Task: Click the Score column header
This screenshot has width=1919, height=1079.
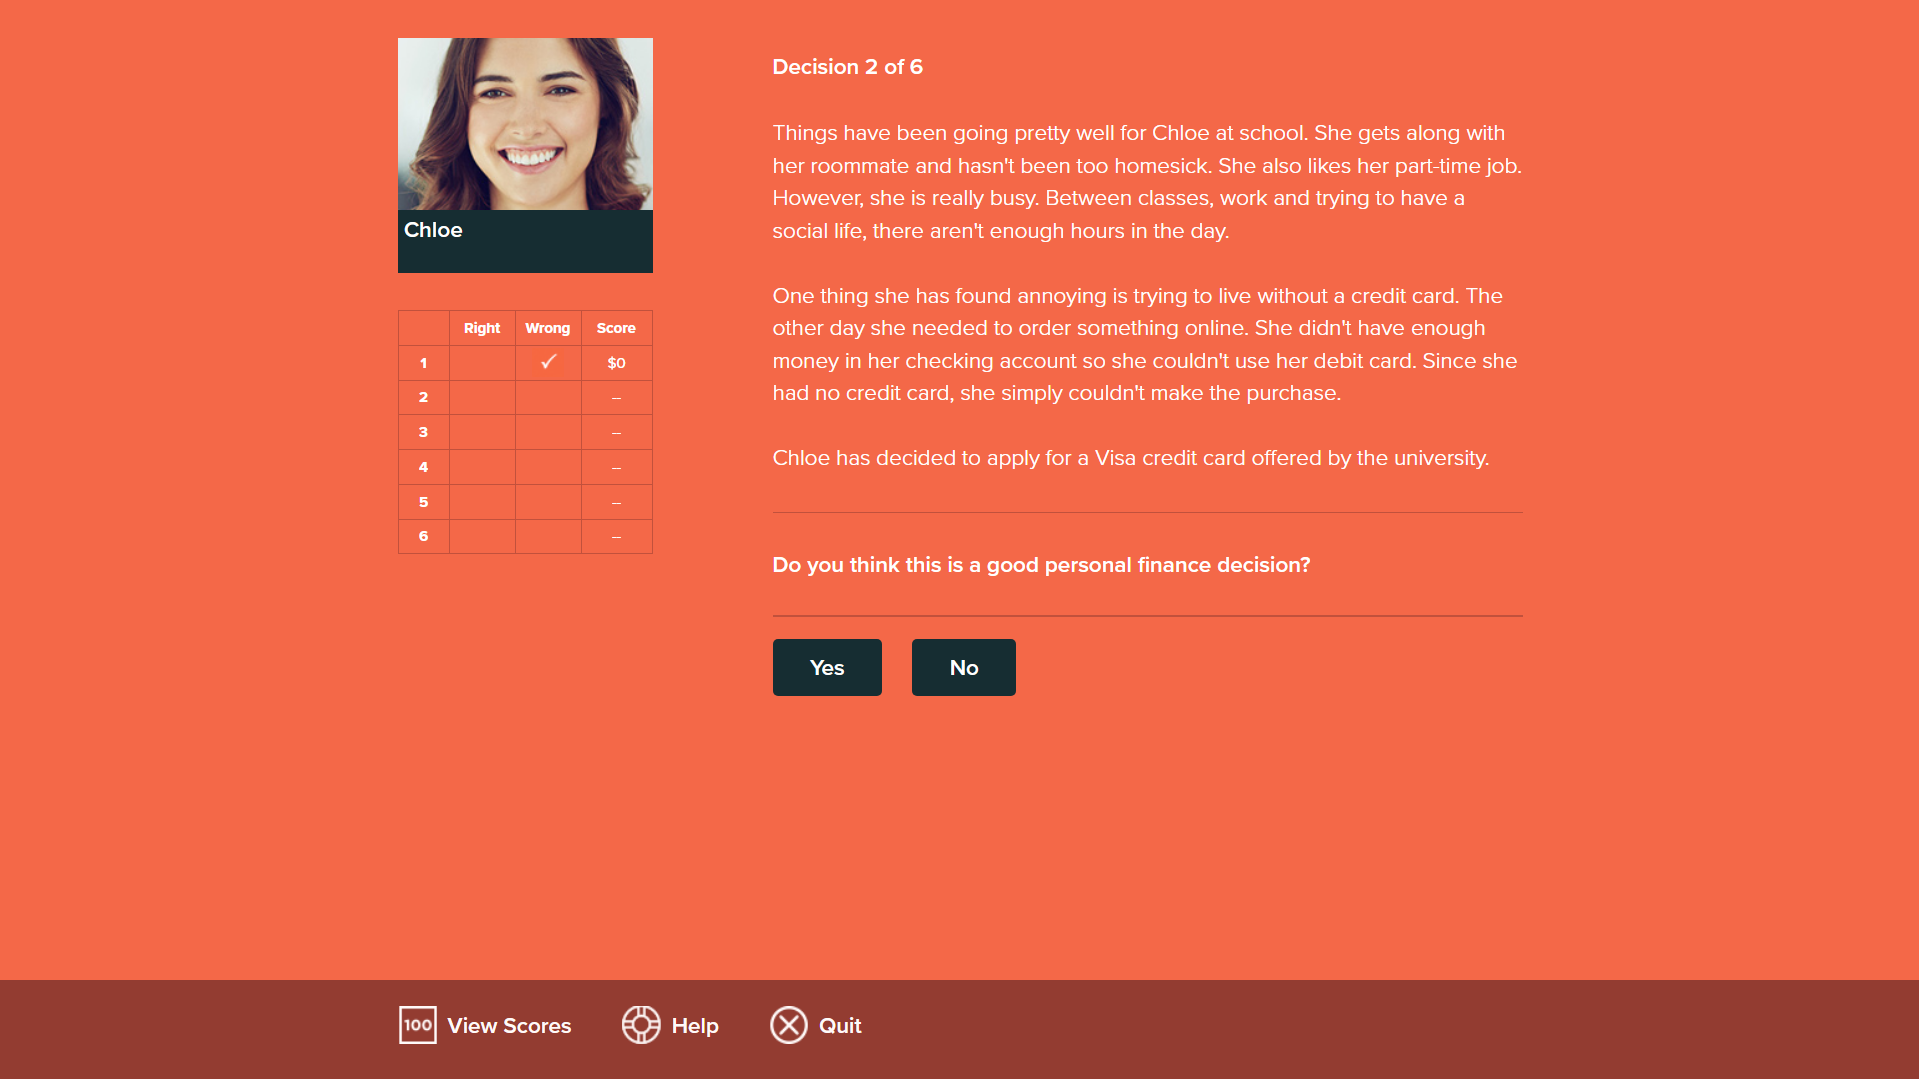Action: (616, 328)
